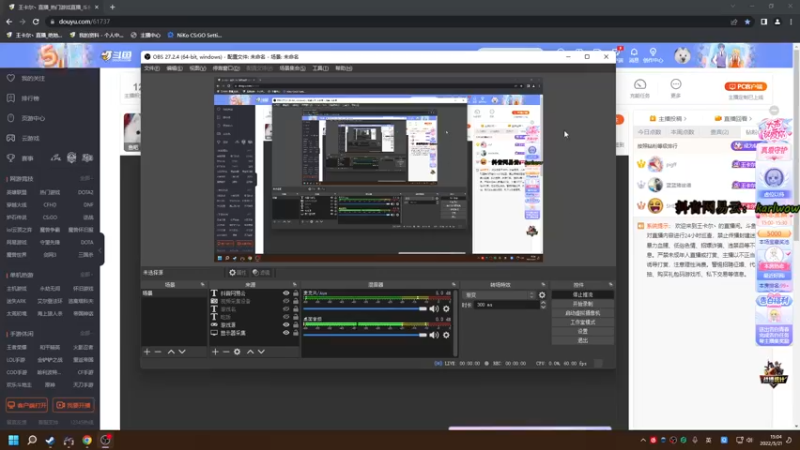Toggle visibility of third source row
This screenshot has width=800, height=450.
tap(286, 309)
